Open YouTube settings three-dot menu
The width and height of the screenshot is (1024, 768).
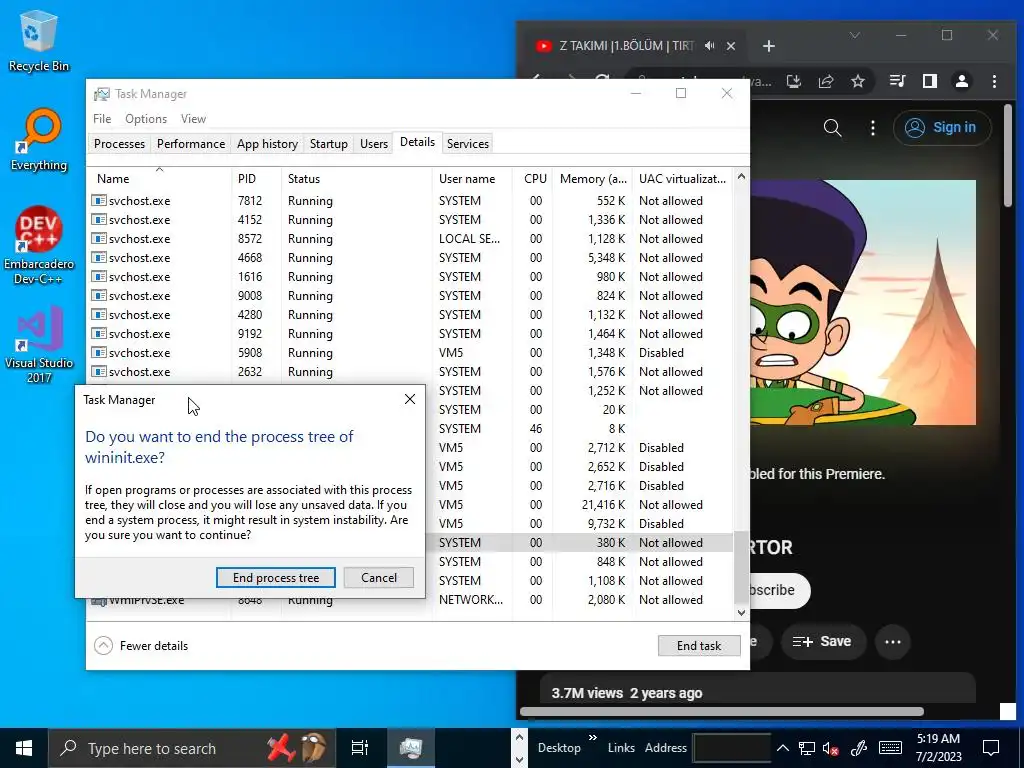872,127
